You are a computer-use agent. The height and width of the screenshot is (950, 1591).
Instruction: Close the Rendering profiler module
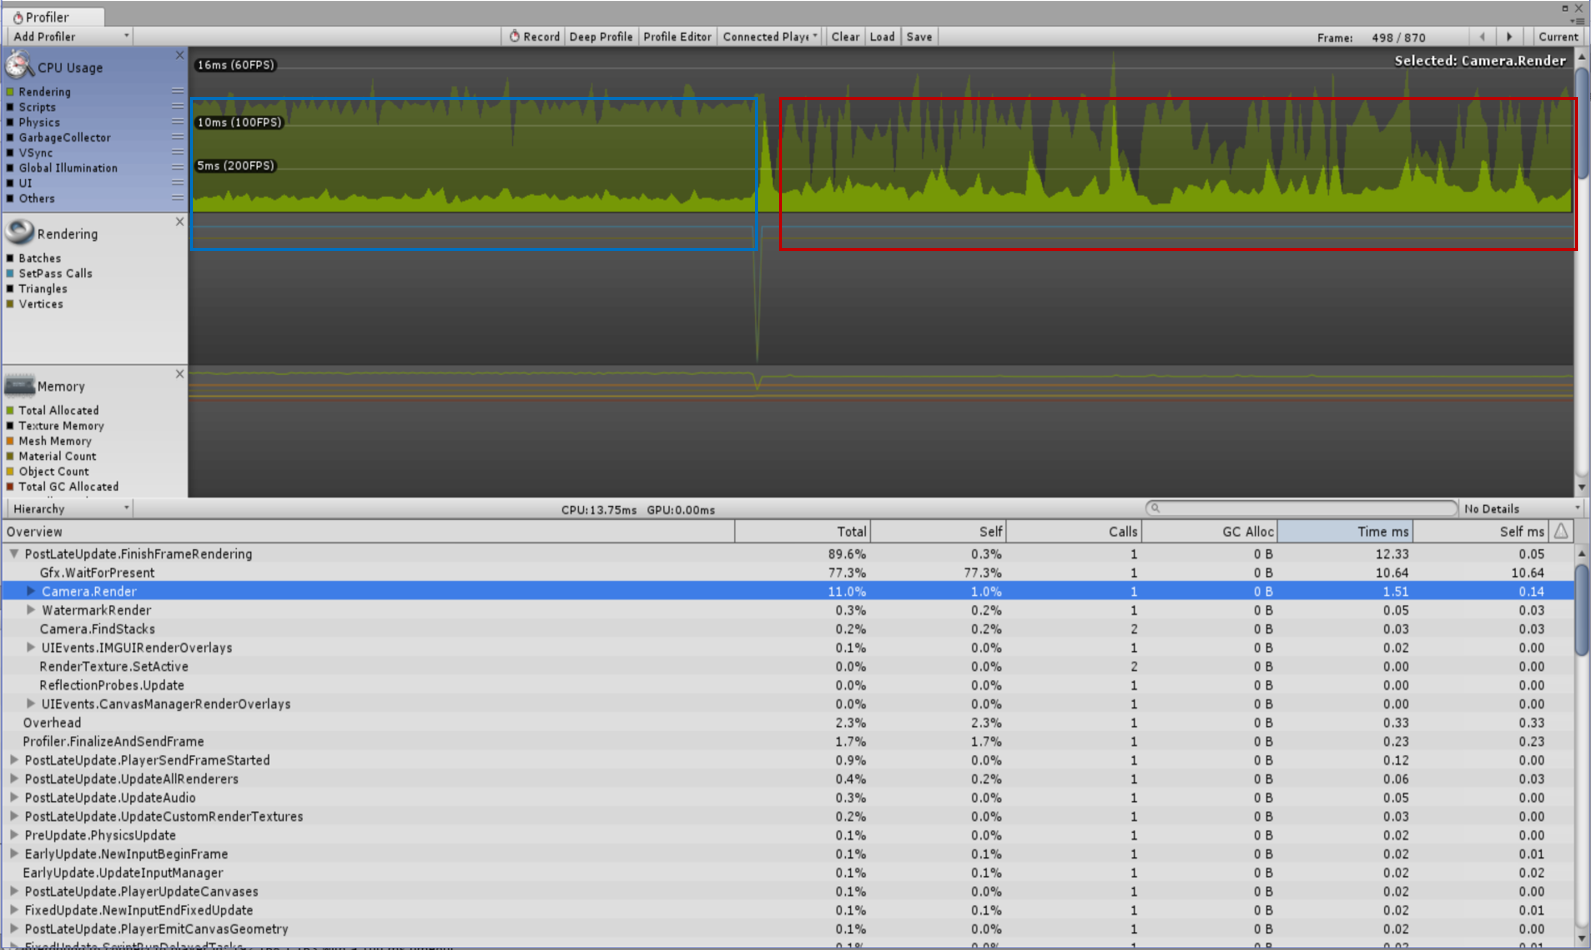click(x=180, y=222)
